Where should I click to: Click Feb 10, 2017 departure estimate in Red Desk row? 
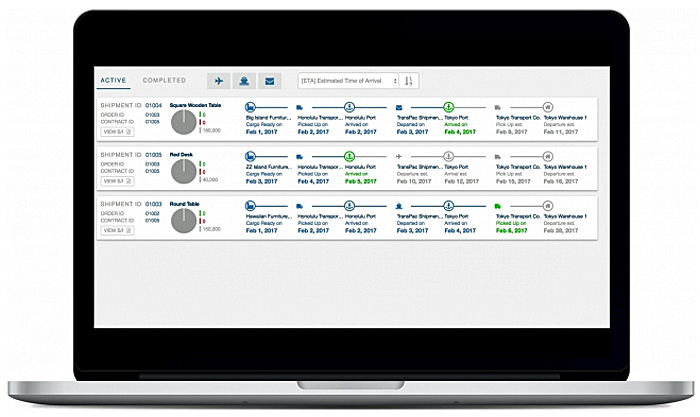click(414, 181)
